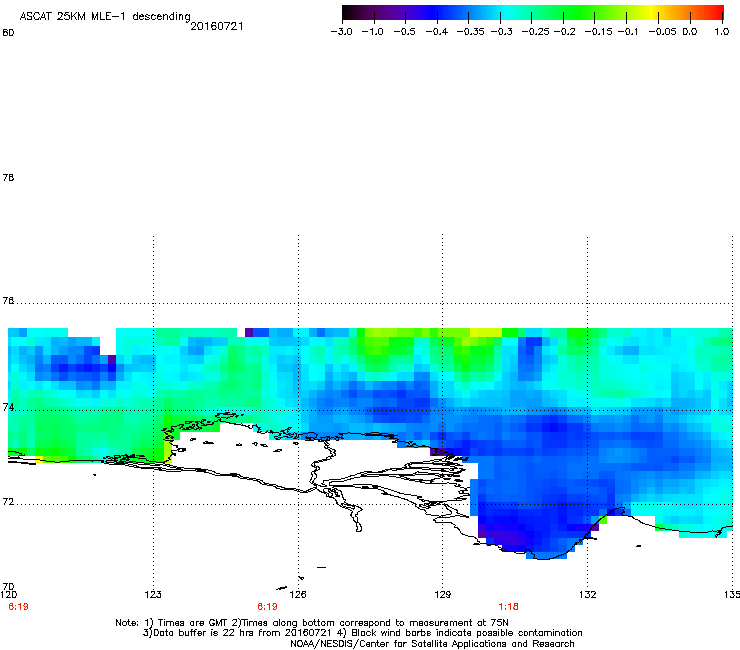Image resolution: width=740 pixels, height=650 pixels.
Task: Click the "126" longitude axis label
Action: pyautogui.click(x=298, y=594)
